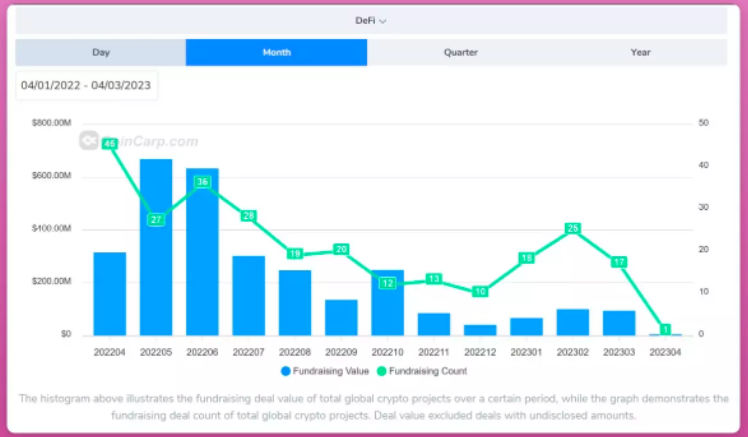Click the 10 count marker for 202212
This screenshot has width=748, height=437.
coord(480,291)
